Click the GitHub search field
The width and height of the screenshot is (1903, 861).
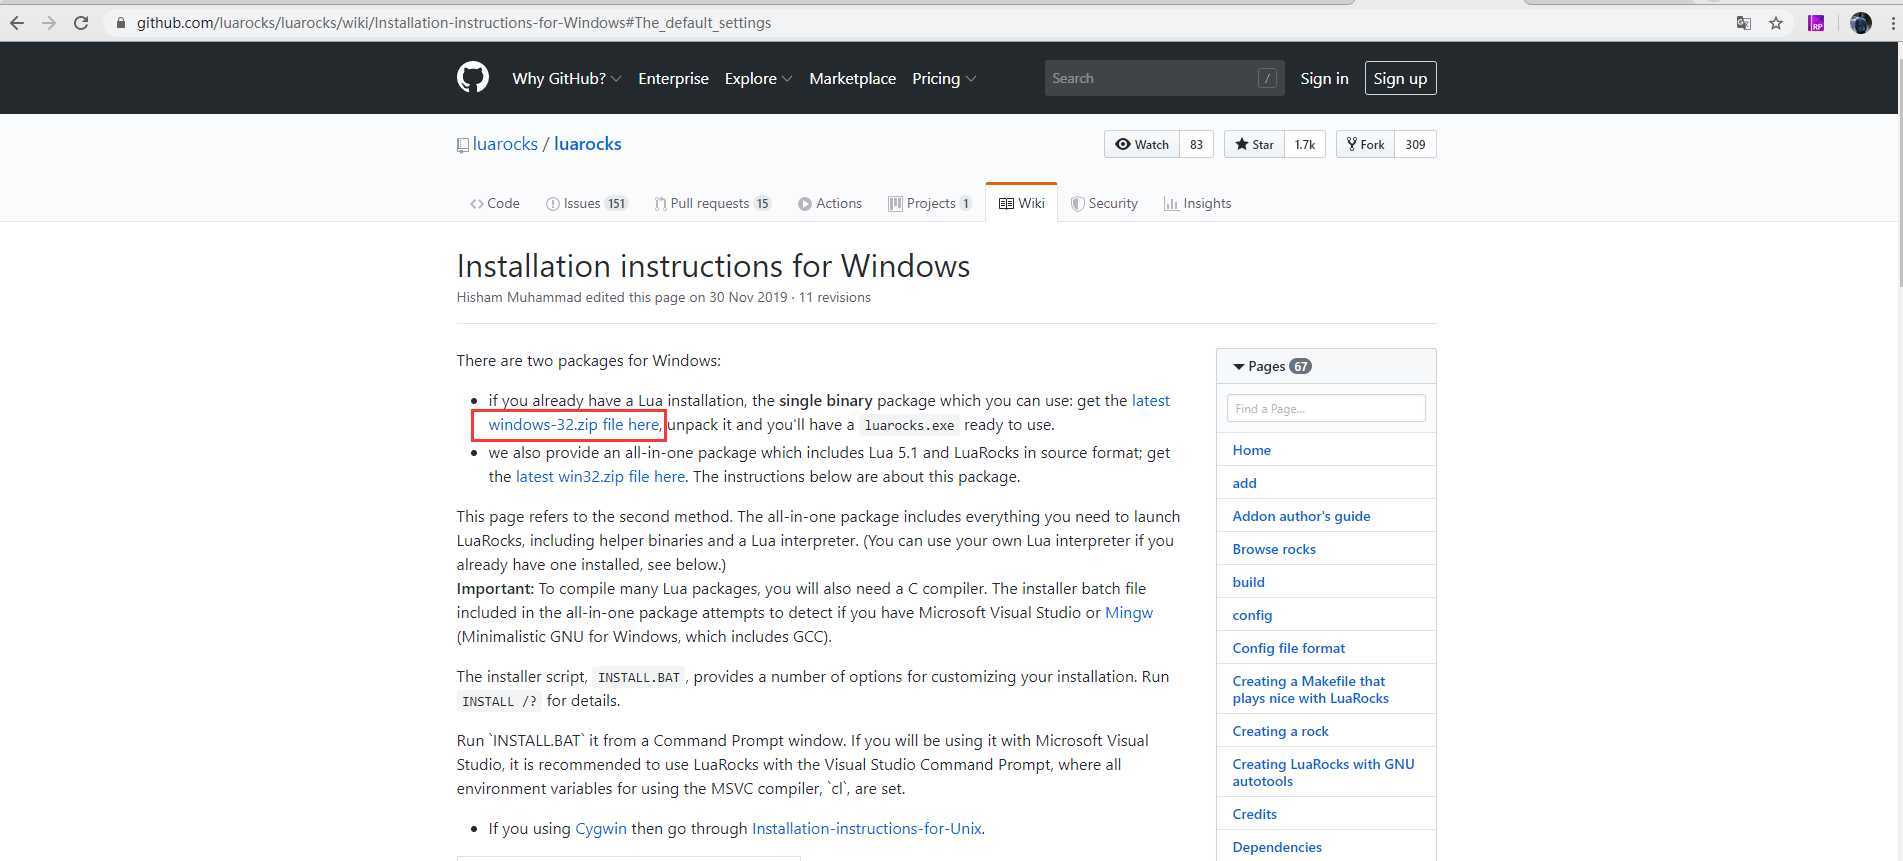point(1164,78)
